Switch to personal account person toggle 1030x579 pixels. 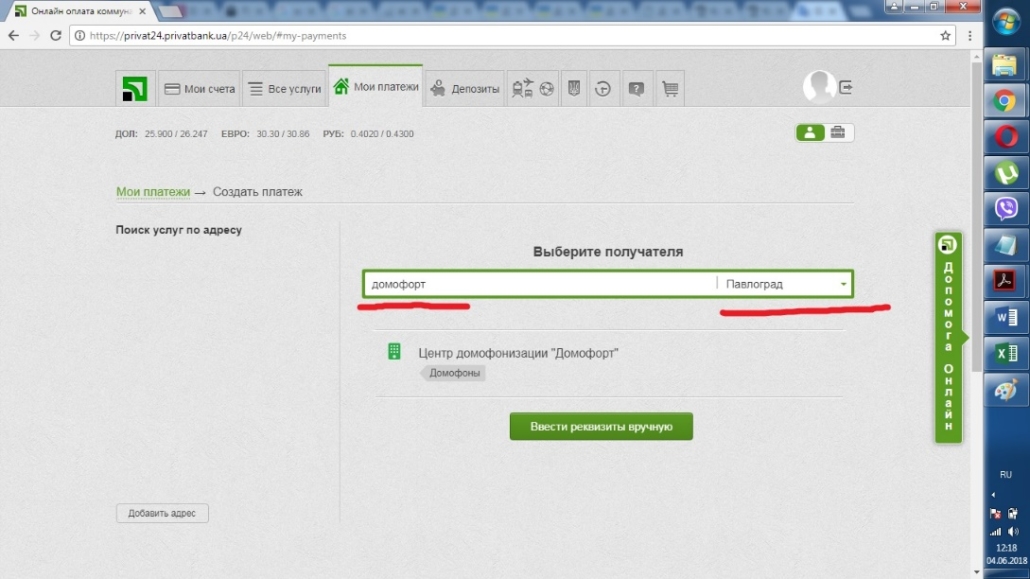coord(810,133)
